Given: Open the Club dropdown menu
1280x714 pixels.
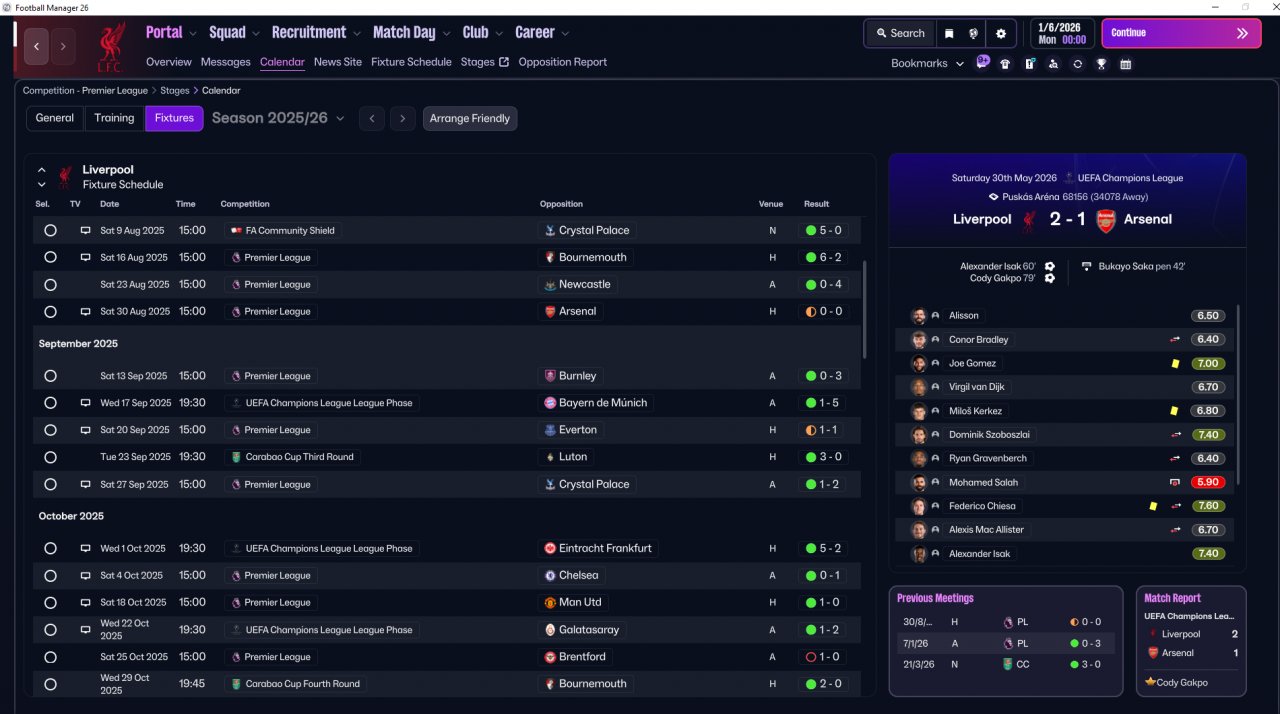Looking at the screenshot, I should pyautogui.click(x=482, y=32).
